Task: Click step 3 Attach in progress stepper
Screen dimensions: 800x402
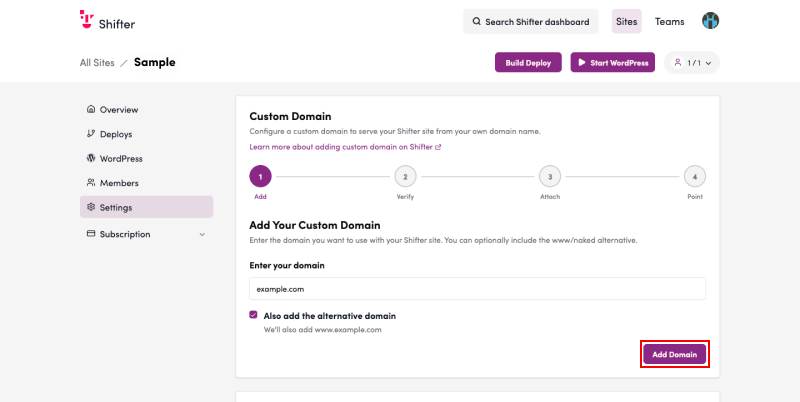Action: pyautogui.click(x=550, y=177)
